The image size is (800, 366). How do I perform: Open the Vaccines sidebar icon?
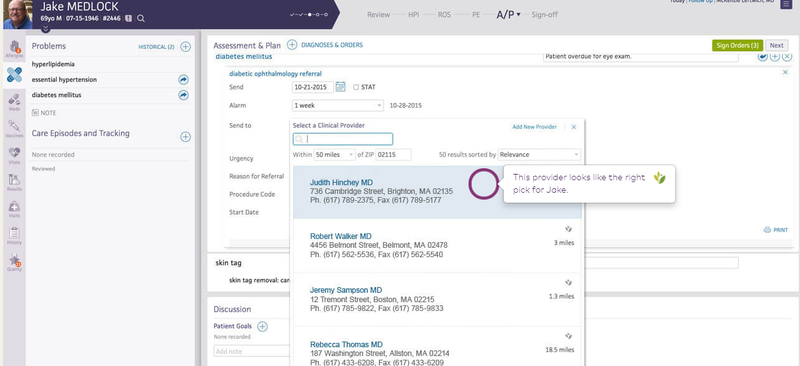click(14, 129)
